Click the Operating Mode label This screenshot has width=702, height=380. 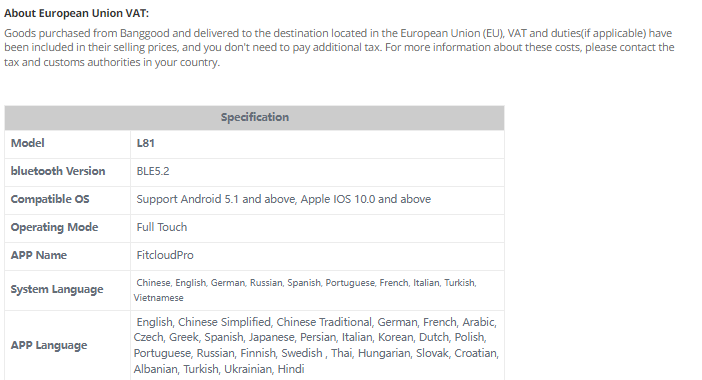54,227
